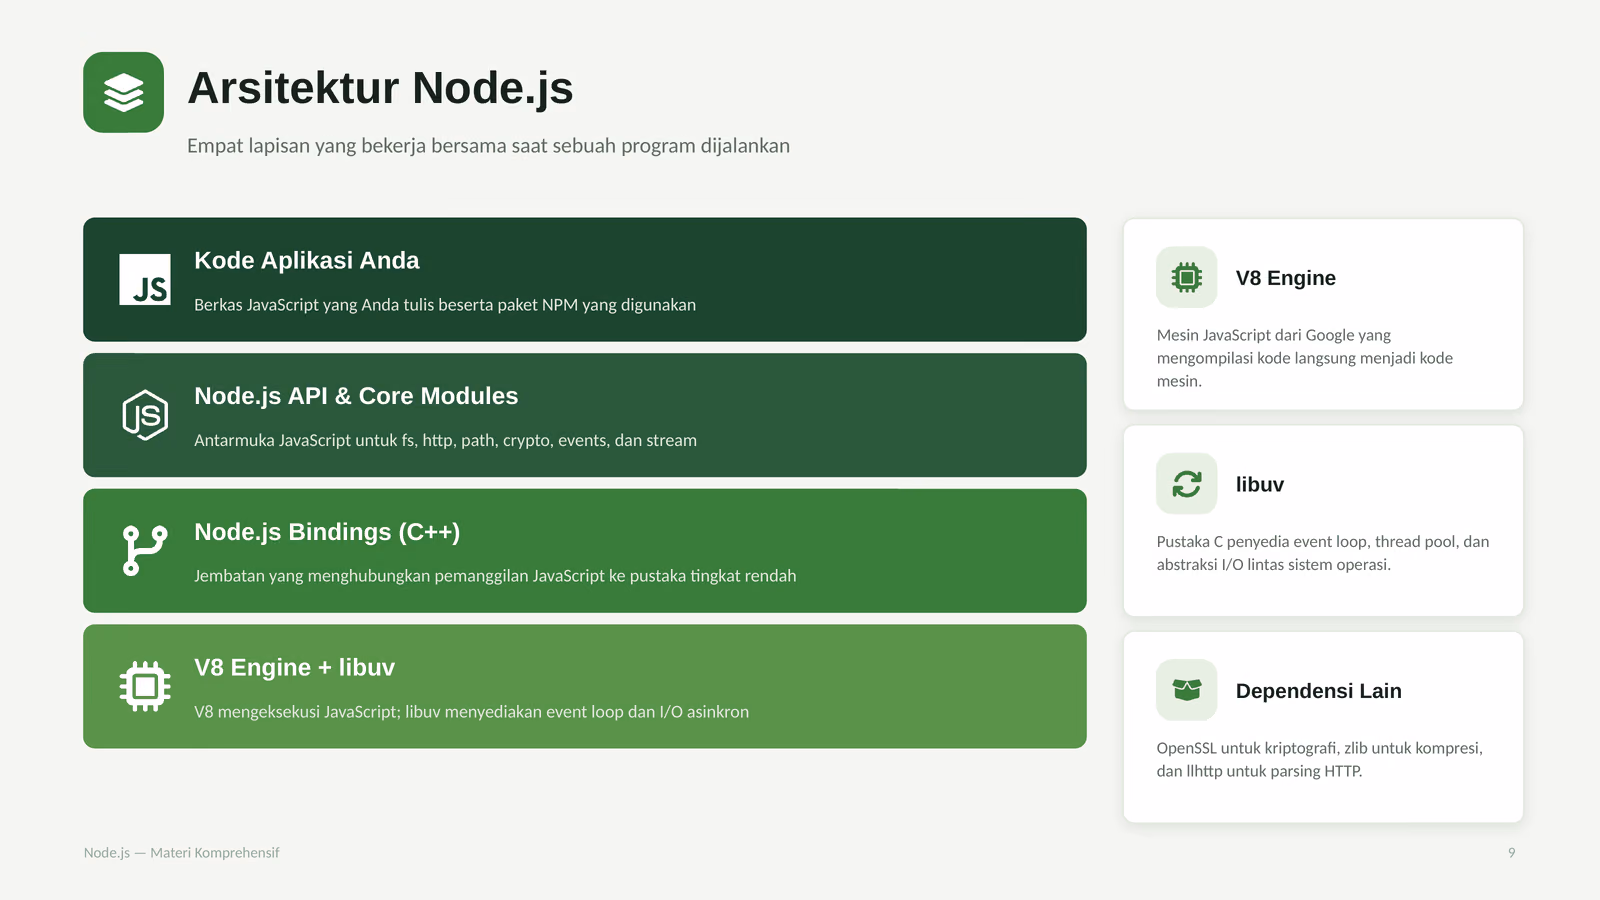Click the Node.js hexagon logo icon

(x=145, y=415)
